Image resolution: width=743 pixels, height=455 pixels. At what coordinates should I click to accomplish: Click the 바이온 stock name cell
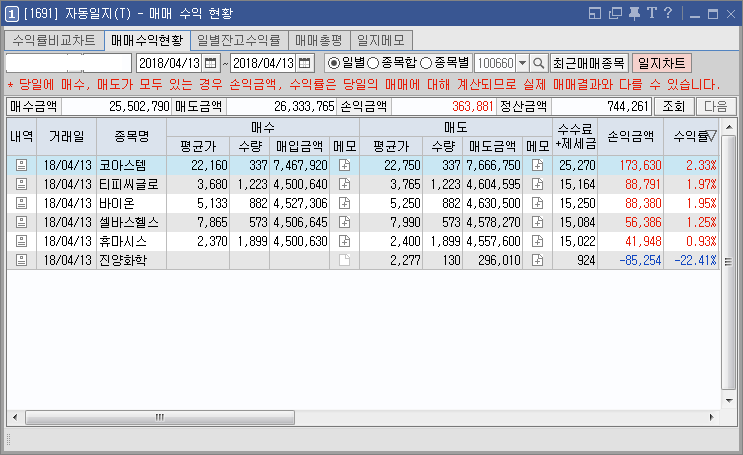132,203
